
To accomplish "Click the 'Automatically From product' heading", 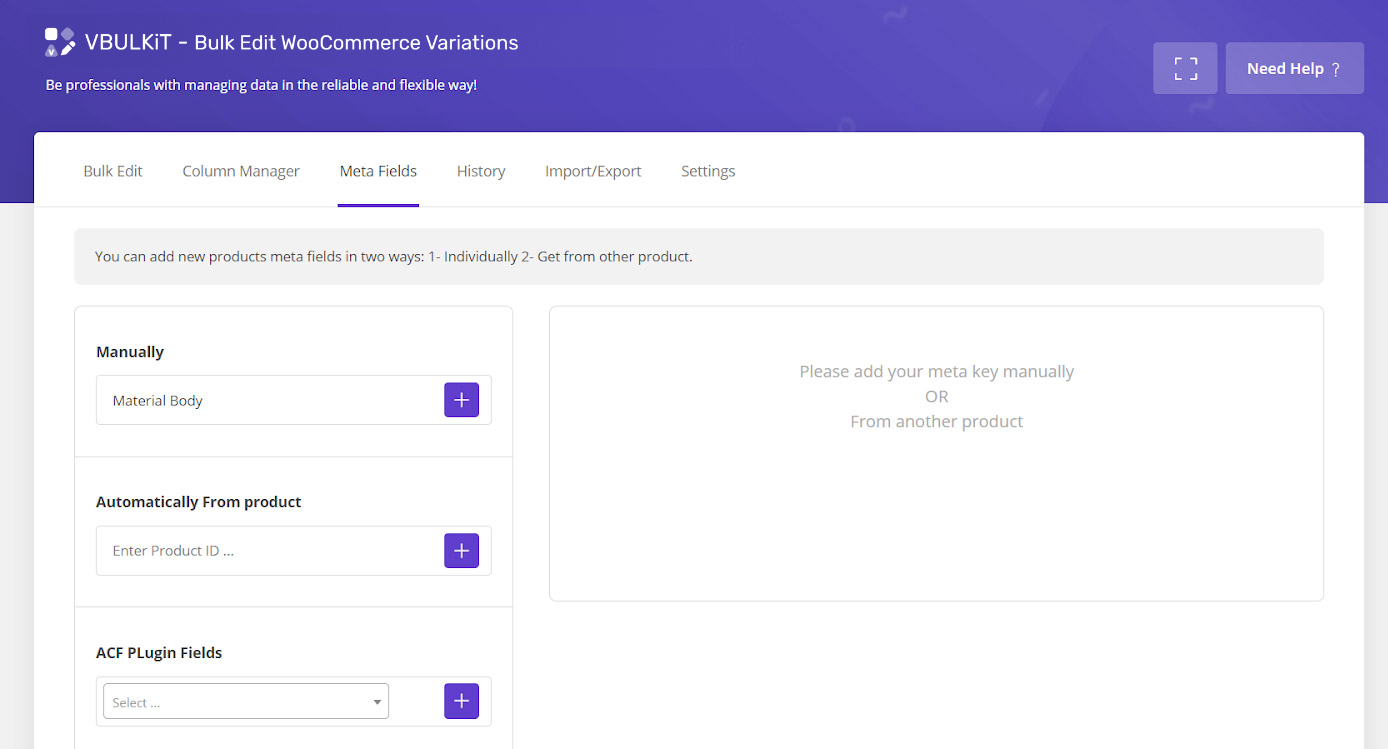I will (x=198, y=502).
